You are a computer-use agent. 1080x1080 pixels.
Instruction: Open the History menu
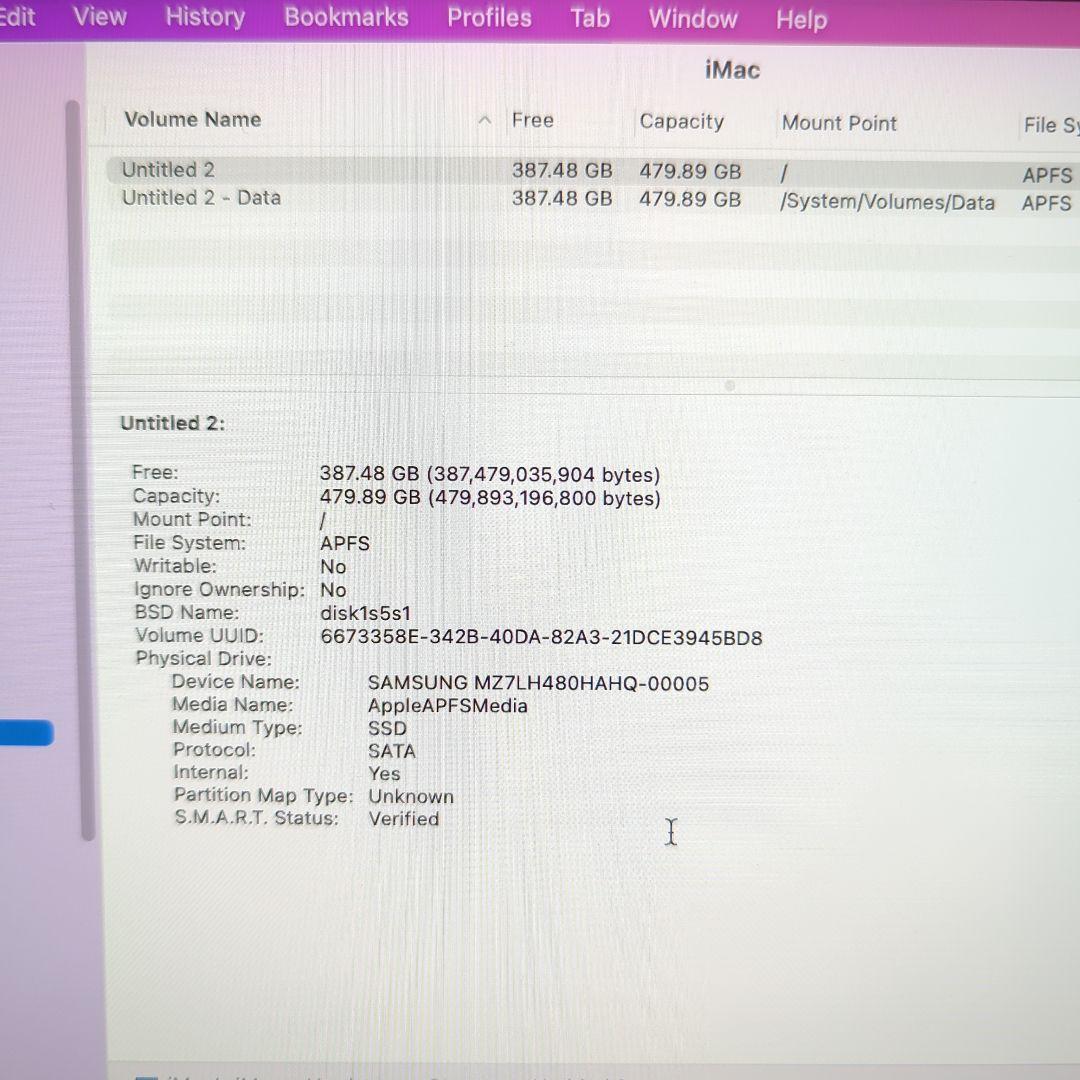204,17
